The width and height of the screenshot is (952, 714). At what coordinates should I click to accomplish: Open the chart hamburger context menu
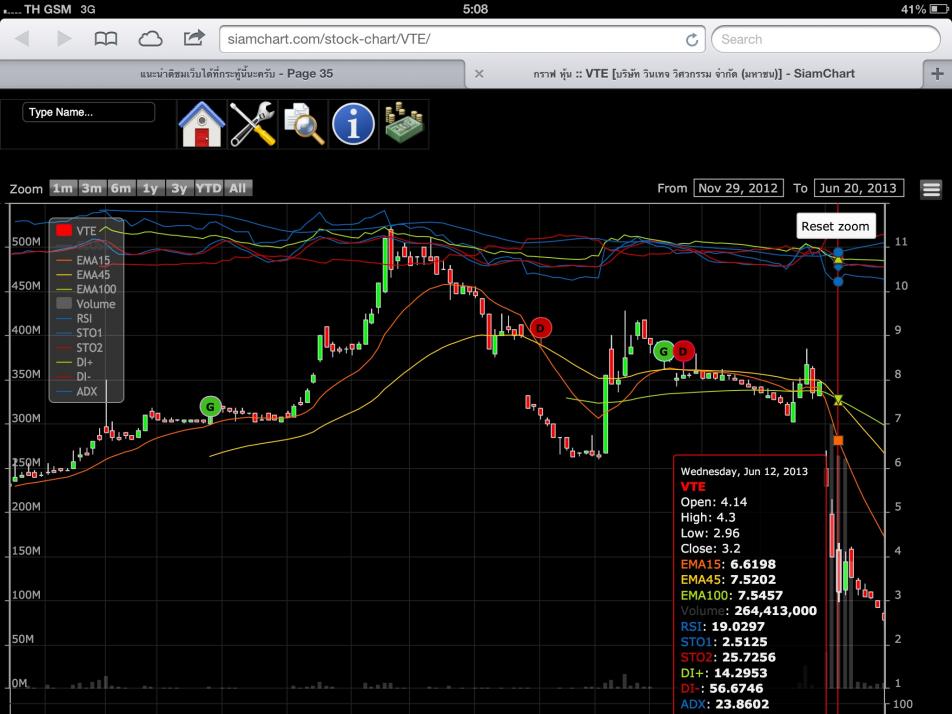[931, 189]
